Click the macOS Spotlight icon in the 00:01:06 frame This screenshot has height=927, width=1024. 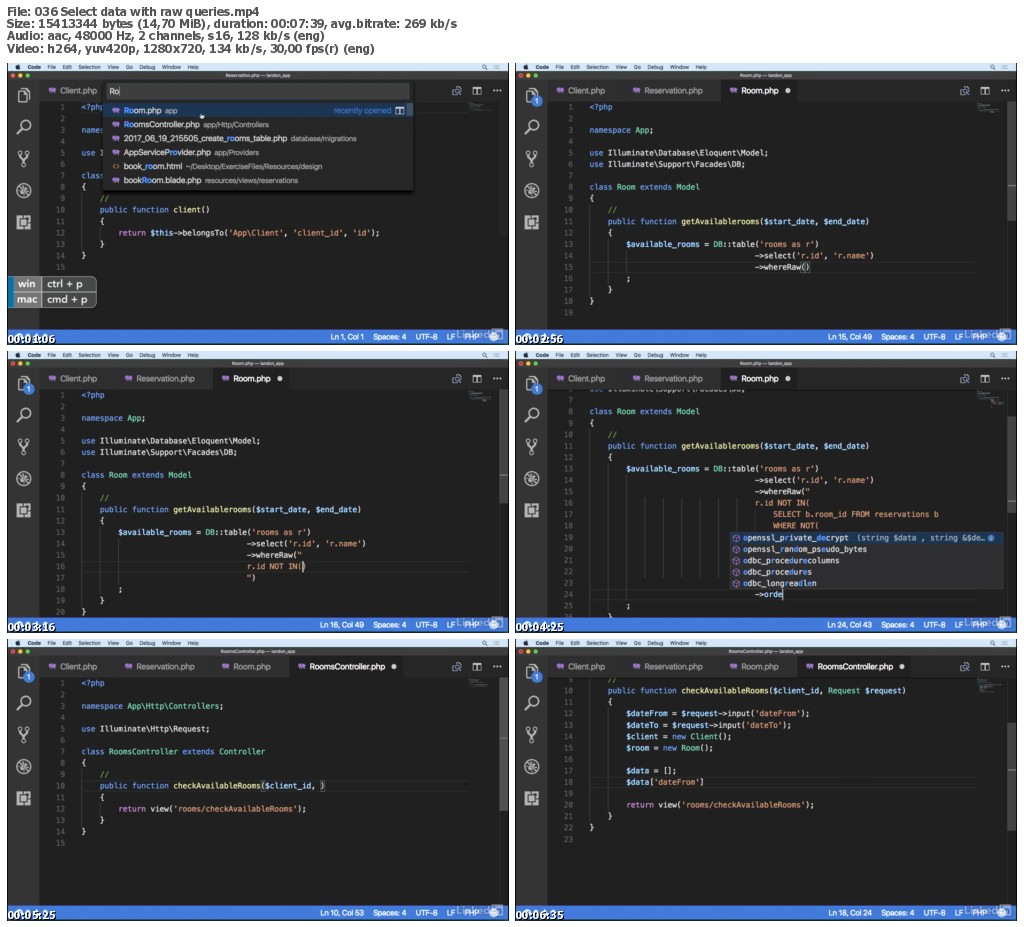[x=485, y=67]
